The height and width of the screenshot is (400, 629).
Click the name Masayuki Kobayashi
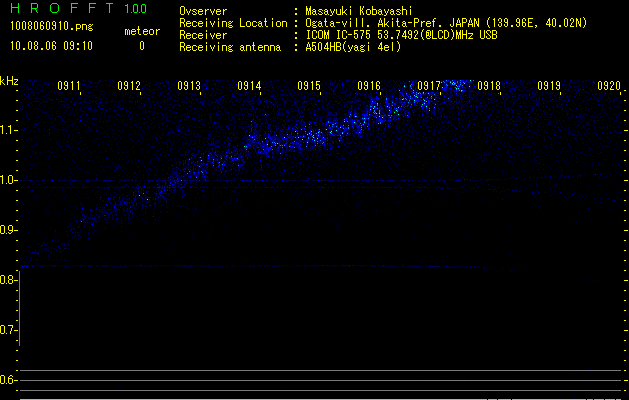(x=359, y=11)
